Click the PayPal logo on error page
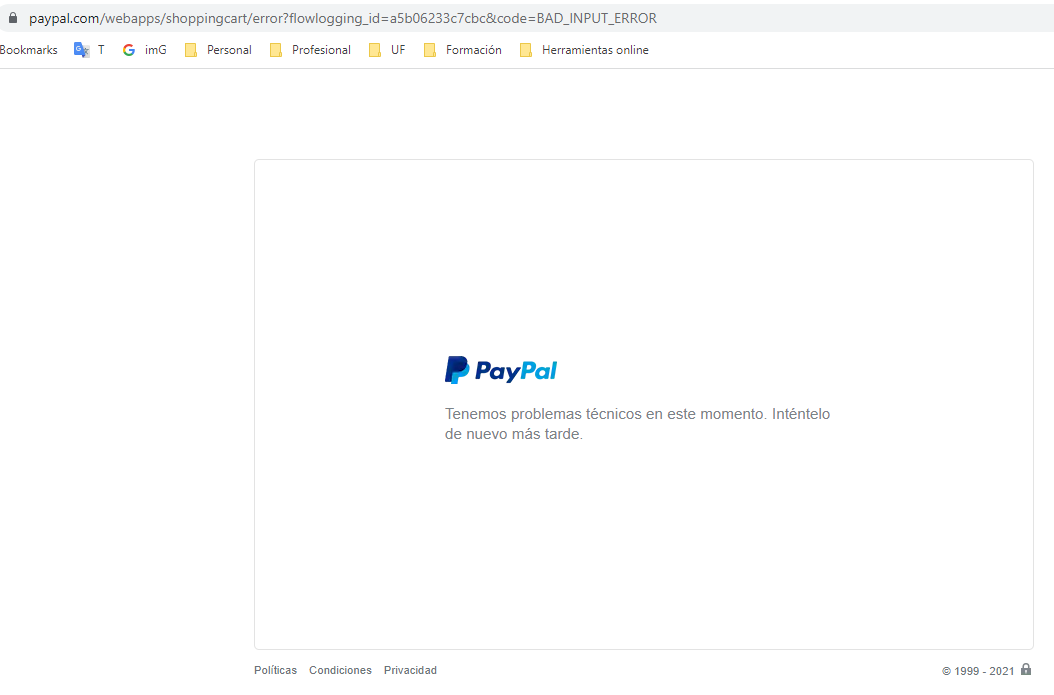The width and height of the screenshot is (1054, 695). pos(501,370)
